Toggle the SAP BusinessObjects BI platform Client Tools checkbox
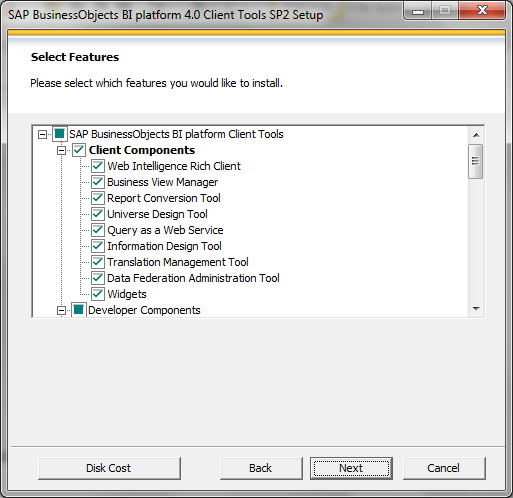This screenshot has height=498, width=513. (60, 134)
